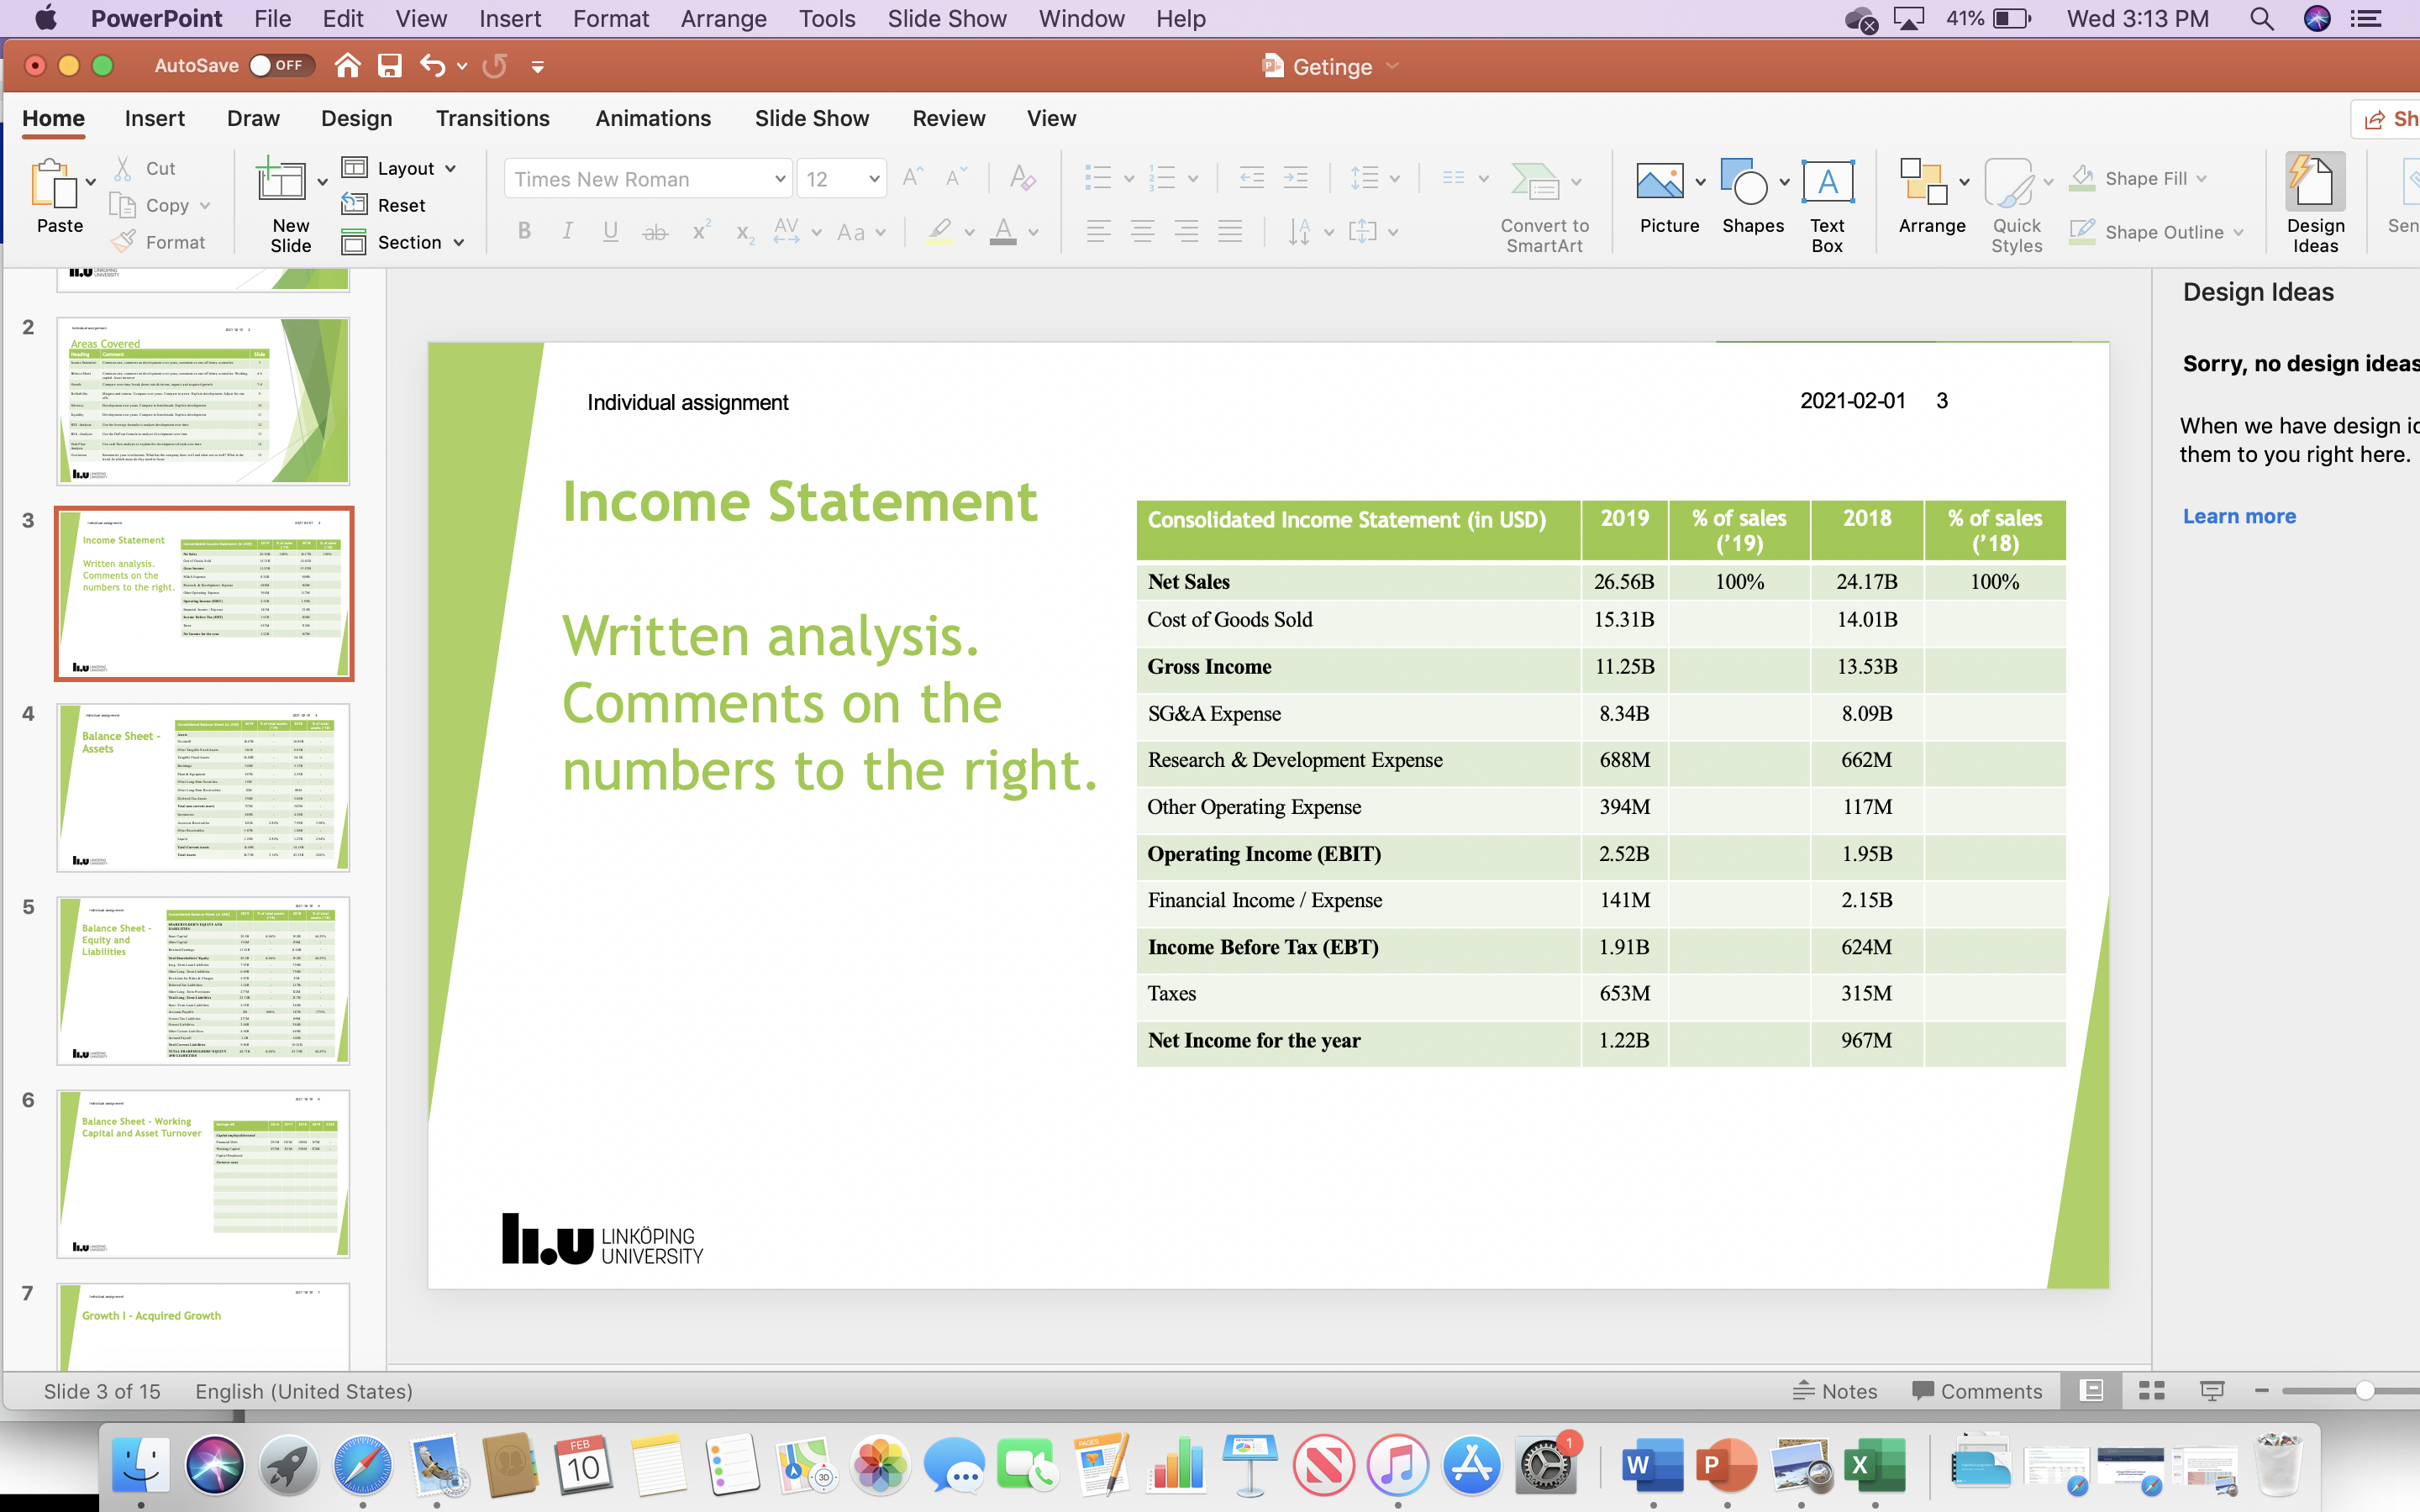Switch to Slide Sorter view
The image size is (2420, 1512).
tap(2152, 1390)
